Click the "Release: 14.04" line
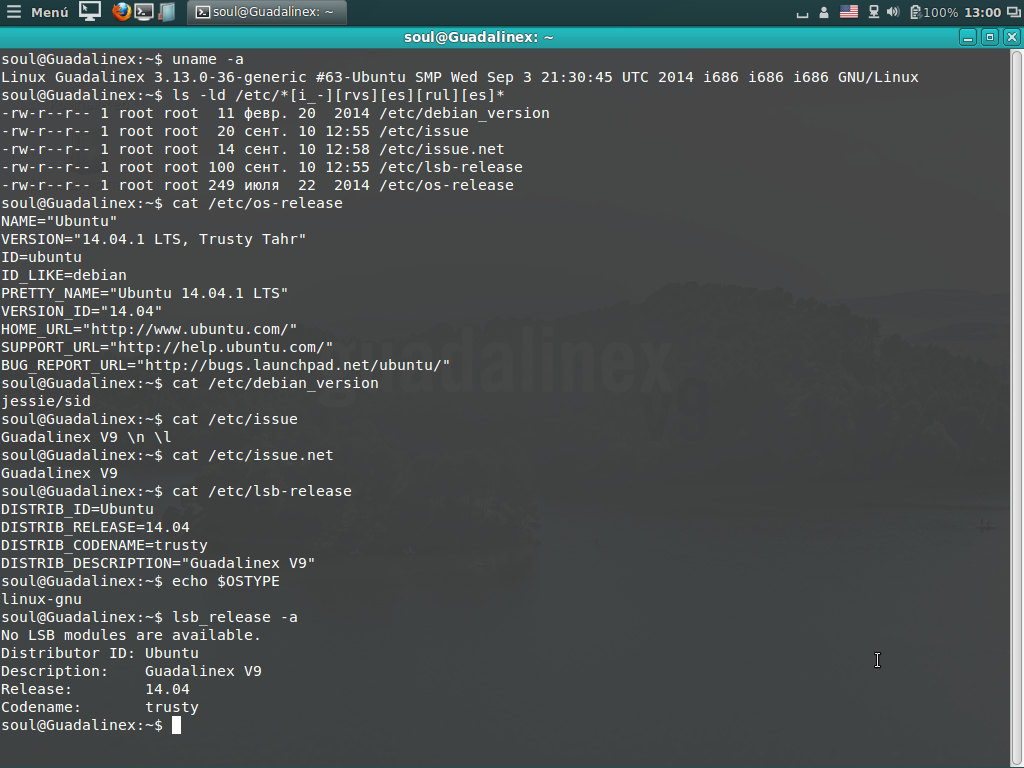 (x=95, y=689)
